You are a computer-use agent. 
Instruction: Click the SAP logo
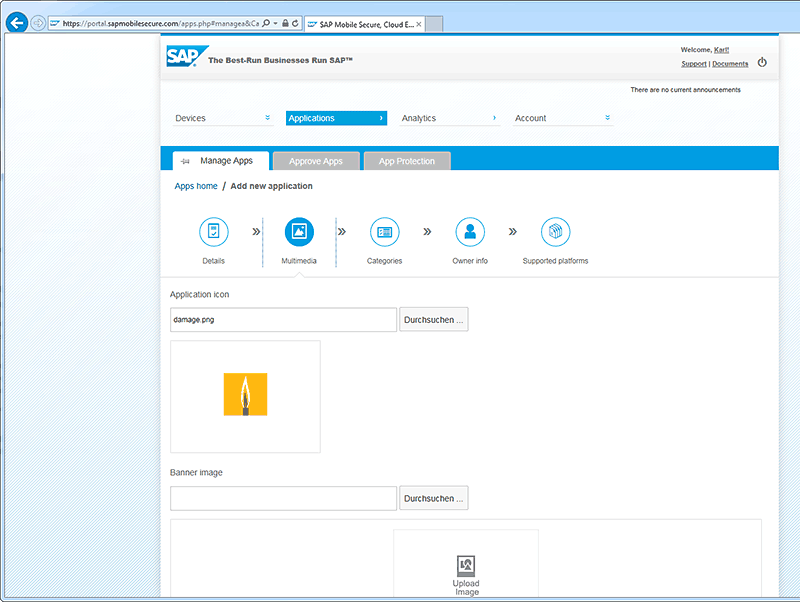coord(184,57)
